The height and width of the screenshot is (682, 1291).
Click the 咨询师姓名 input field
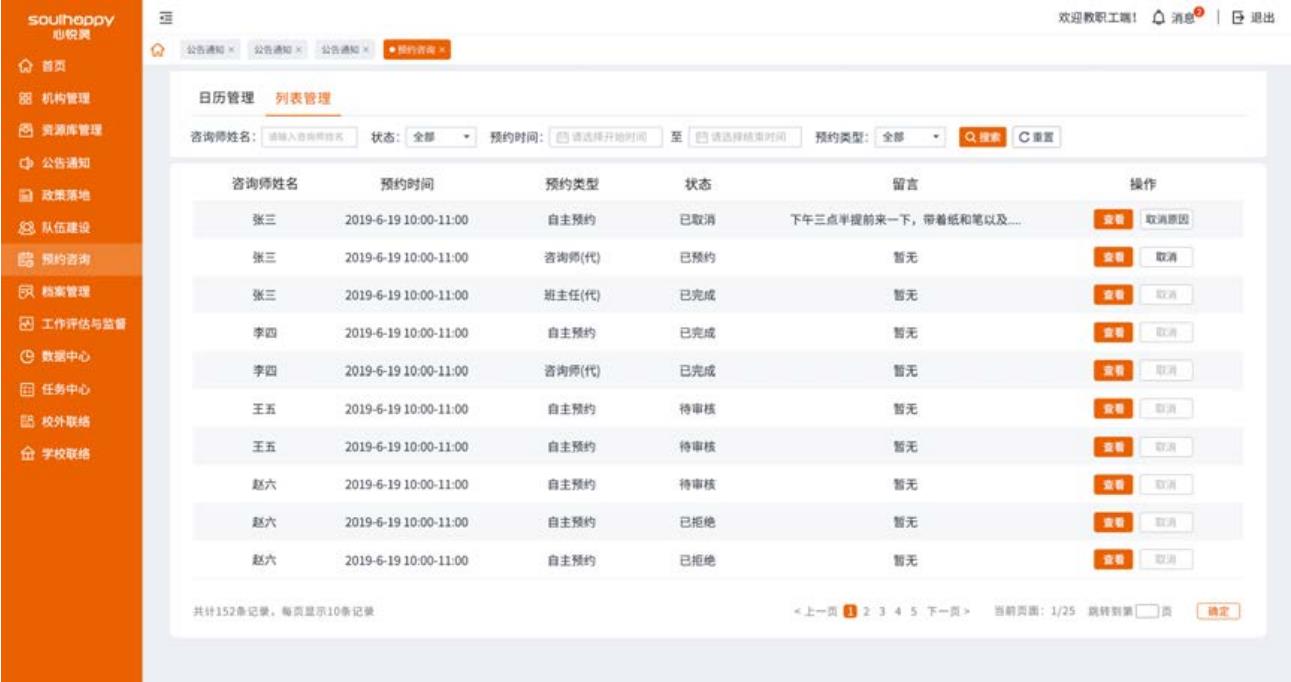pos(309,137)
